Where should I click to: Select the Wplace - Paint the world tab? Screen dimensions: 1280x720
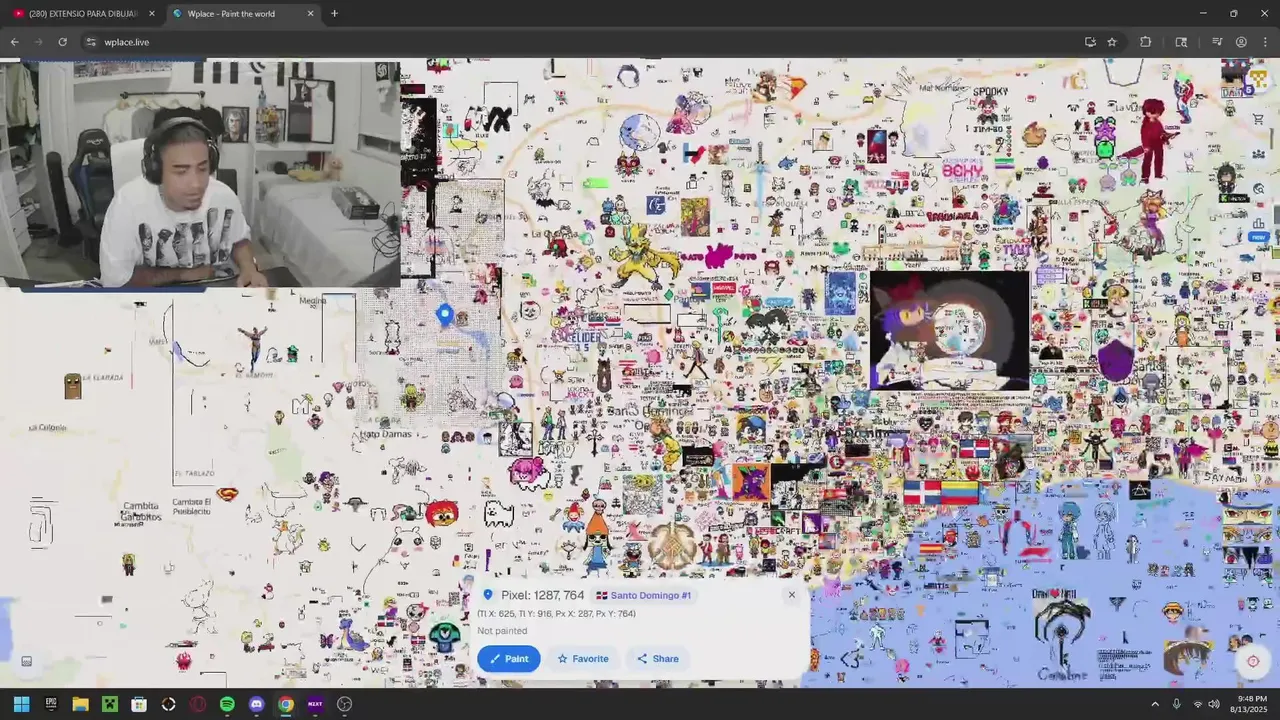(242, 14)
